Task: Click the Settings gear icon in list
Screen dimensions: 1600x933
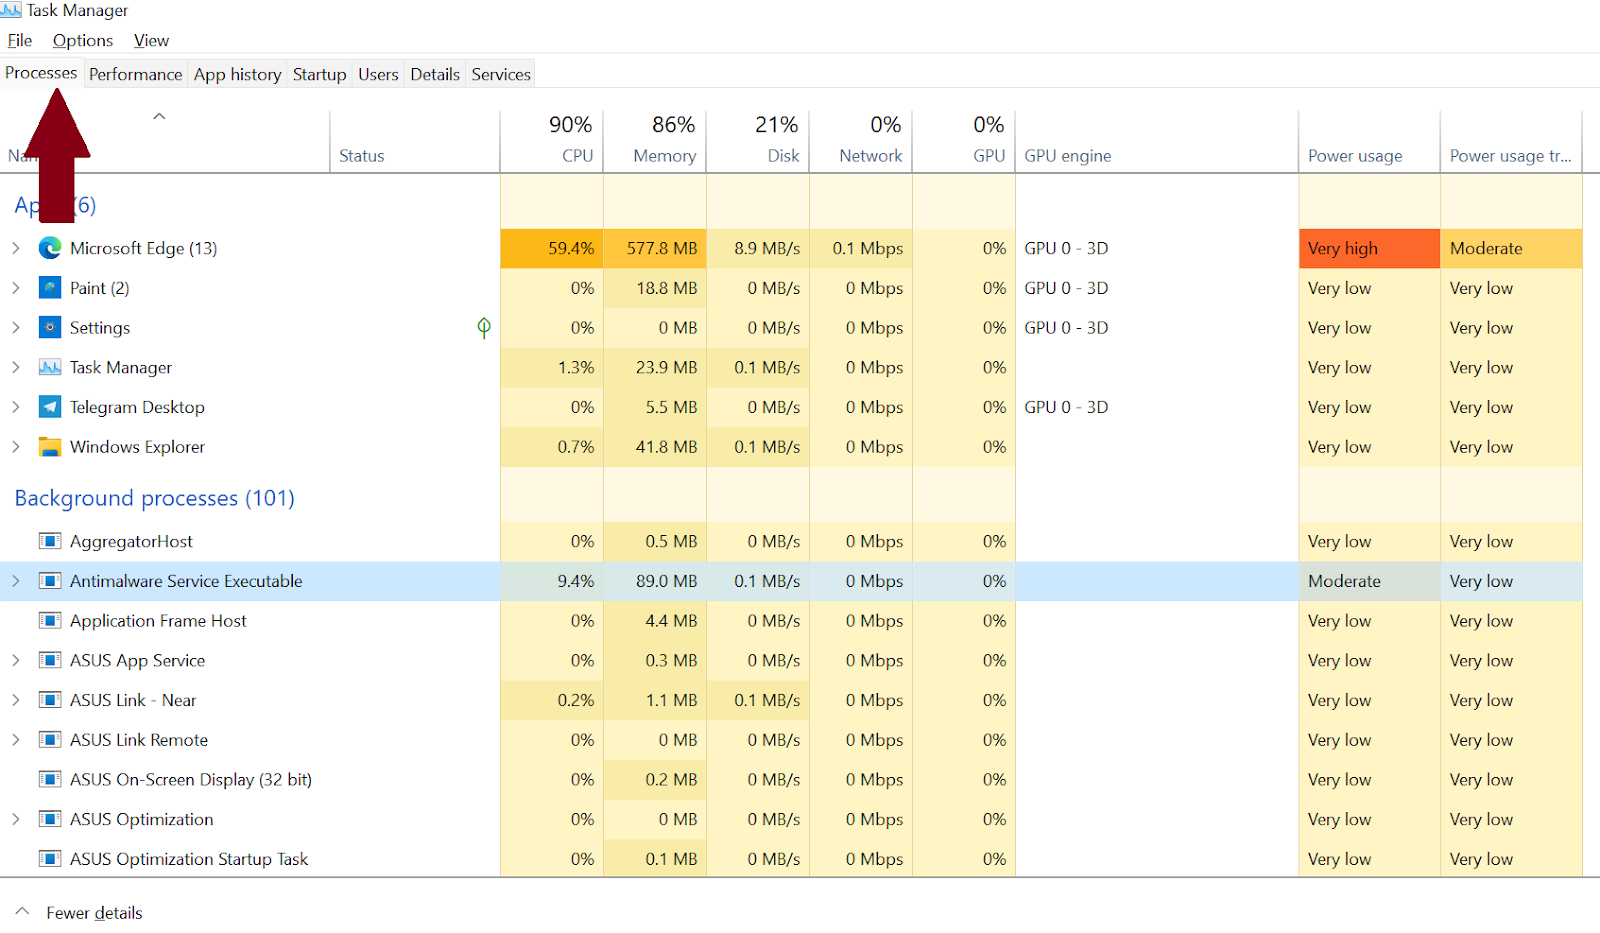Action: tap(50, 328)
